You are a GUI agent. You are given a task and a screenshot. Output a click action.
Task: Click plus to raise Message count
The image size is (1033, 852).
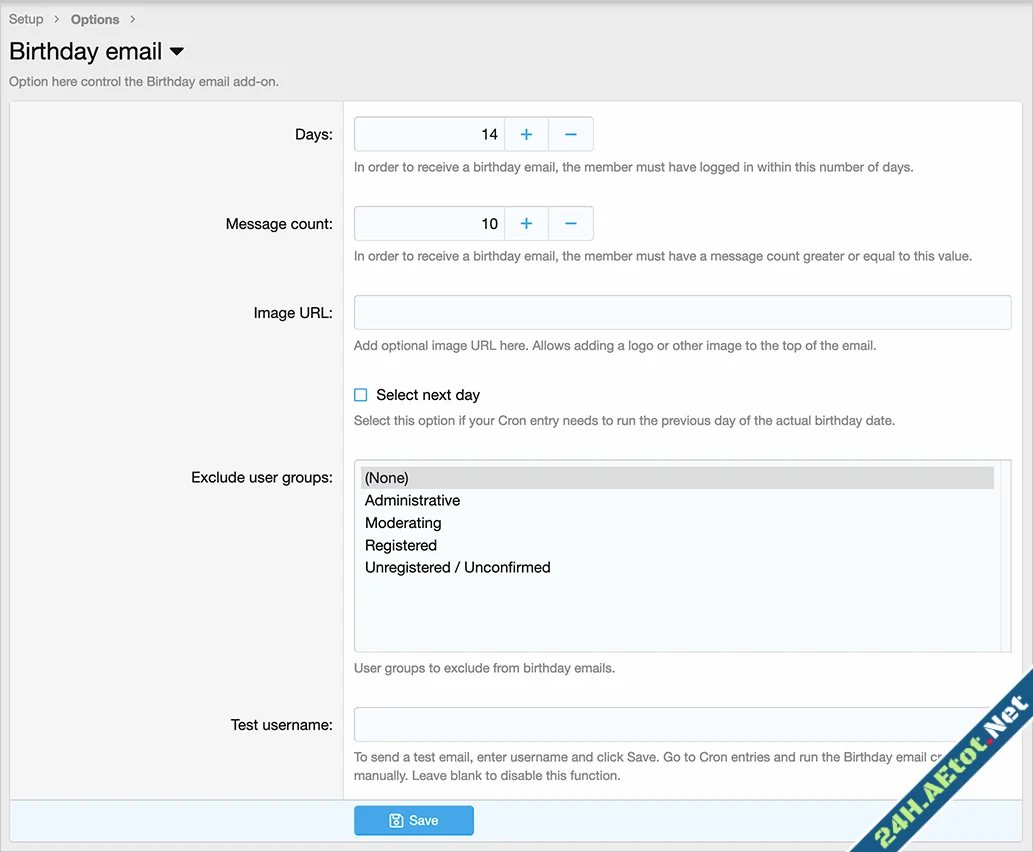coord(526,224)
